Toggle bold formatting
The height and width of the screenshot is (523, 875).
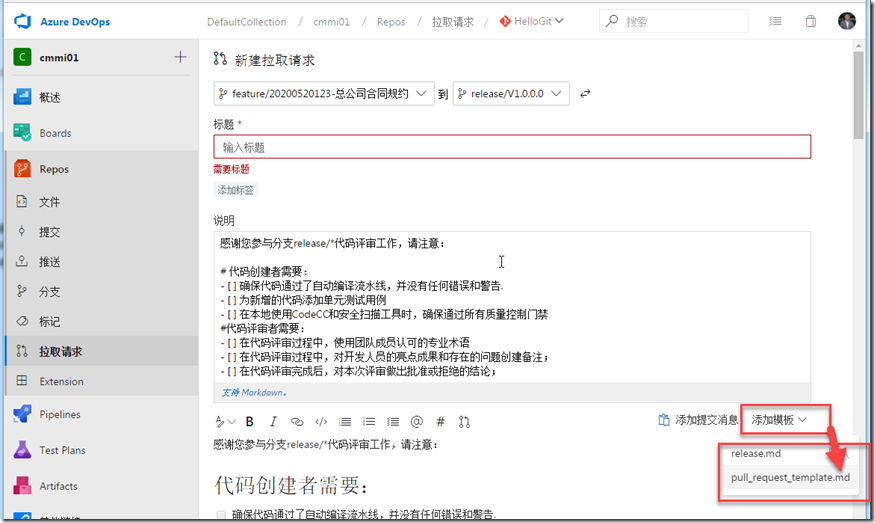249,421
